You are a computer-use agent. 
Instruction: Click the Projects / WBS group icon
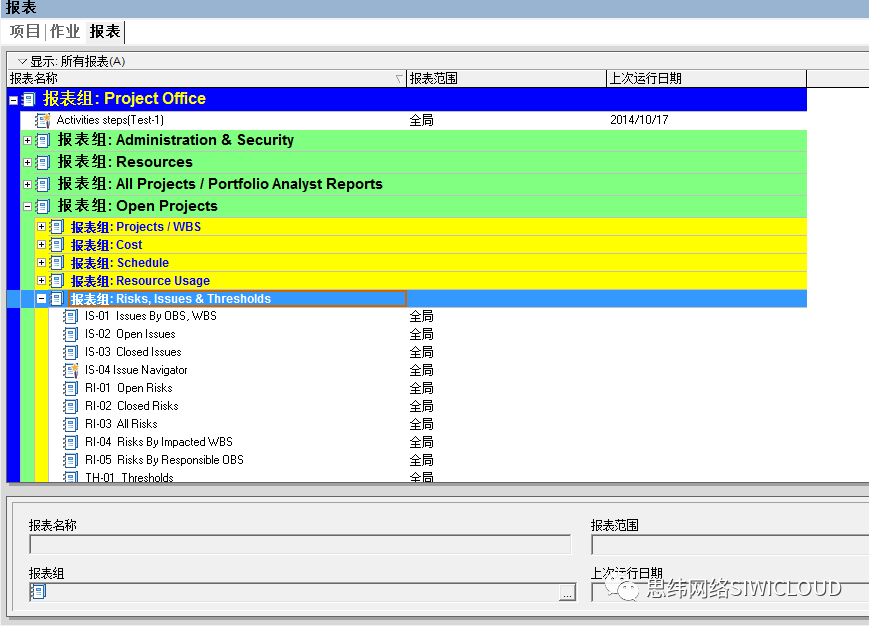click(57, 227)
